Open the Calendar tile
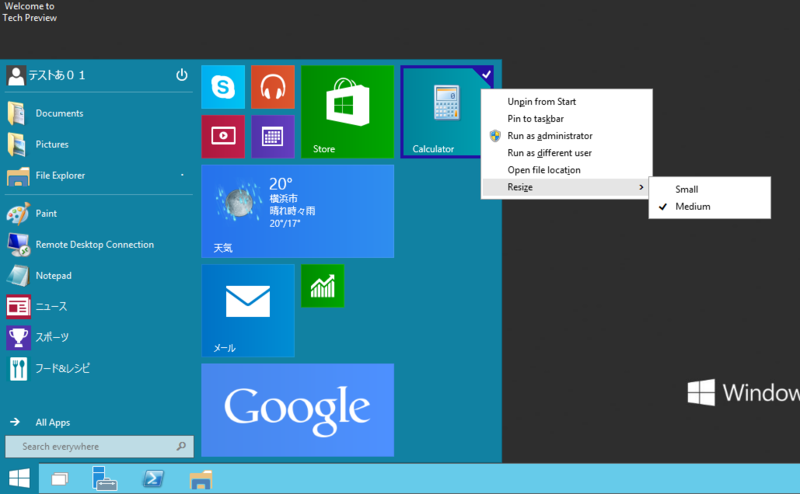This screenshot has height=494, width=800. (273, 136)
